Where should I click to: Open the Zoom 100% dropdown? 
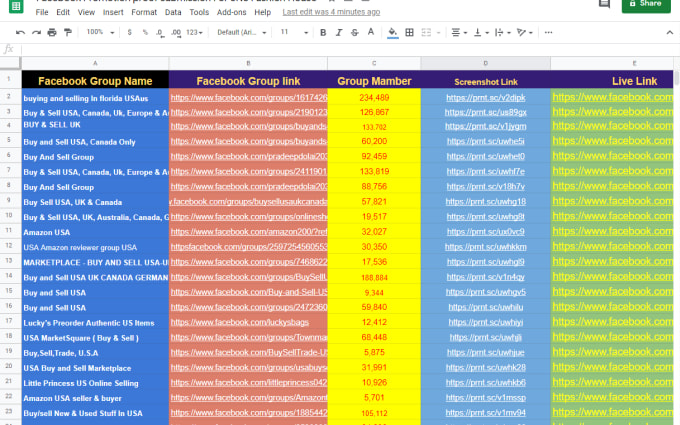click(100, 32)
